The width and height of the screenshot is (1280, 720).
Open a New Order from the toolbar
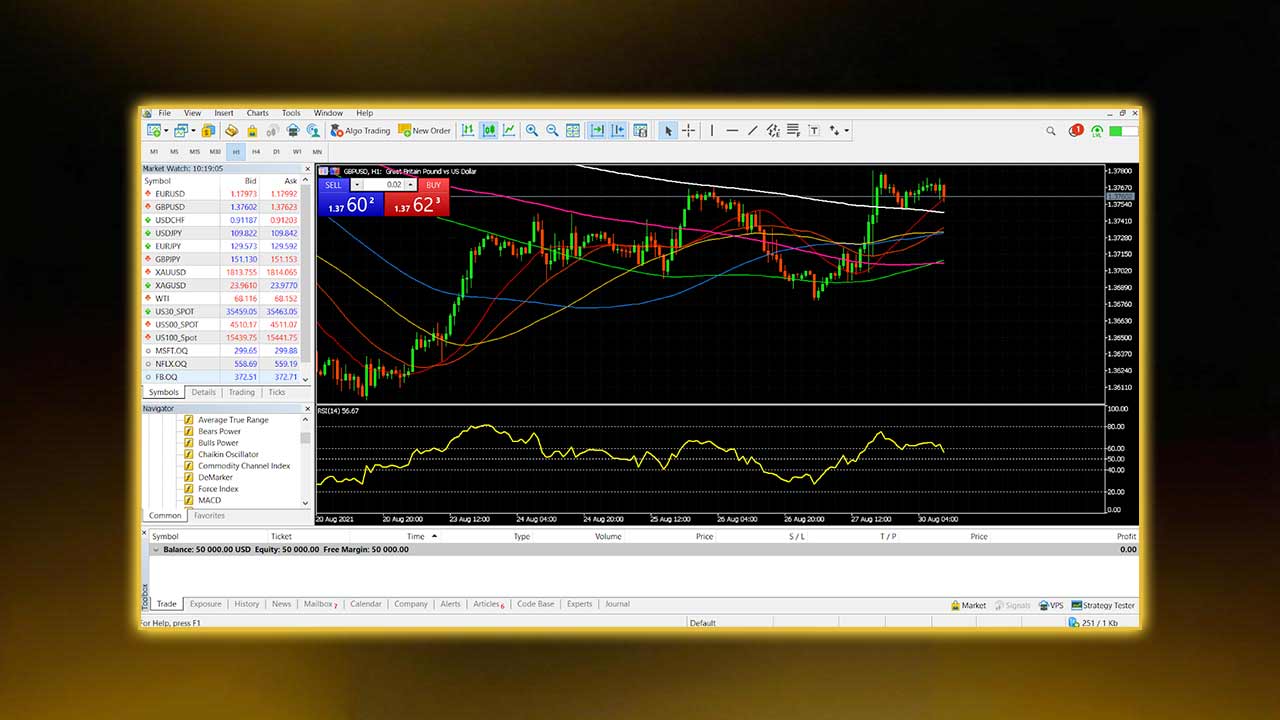coord(424,131)
